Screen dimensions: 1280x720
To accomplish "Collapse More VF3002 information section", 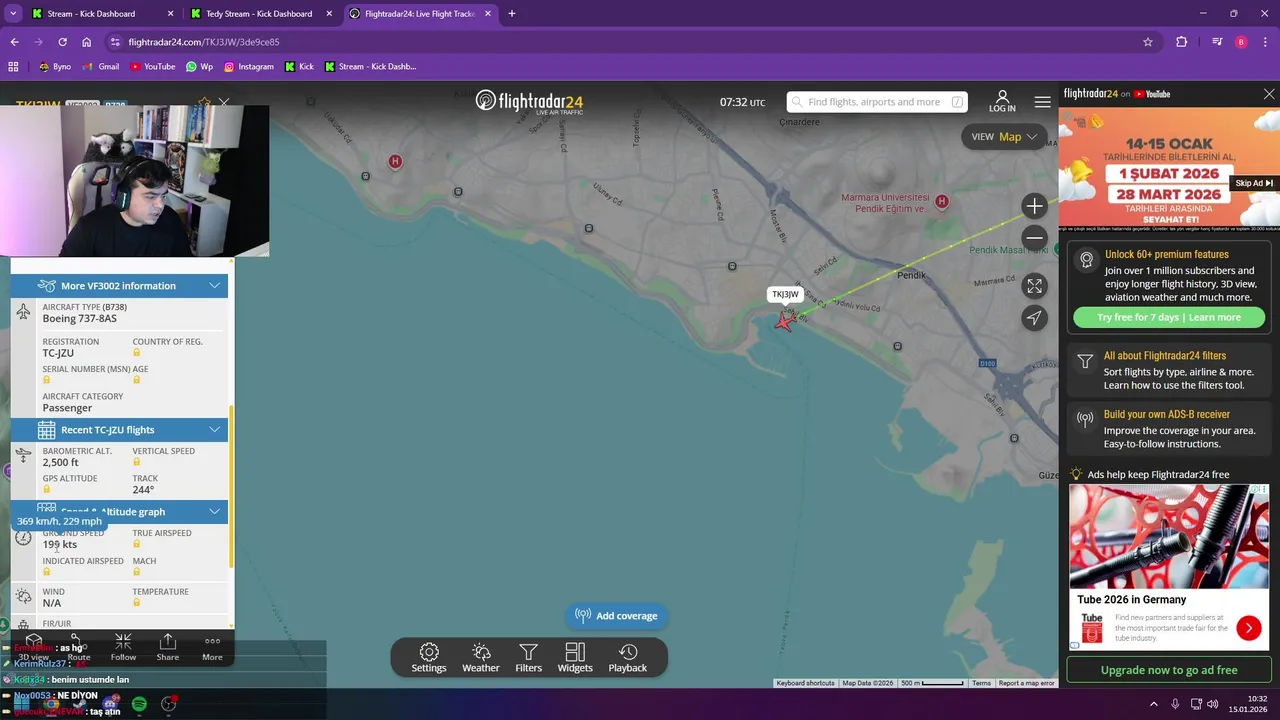I will [x=119, y=286].
